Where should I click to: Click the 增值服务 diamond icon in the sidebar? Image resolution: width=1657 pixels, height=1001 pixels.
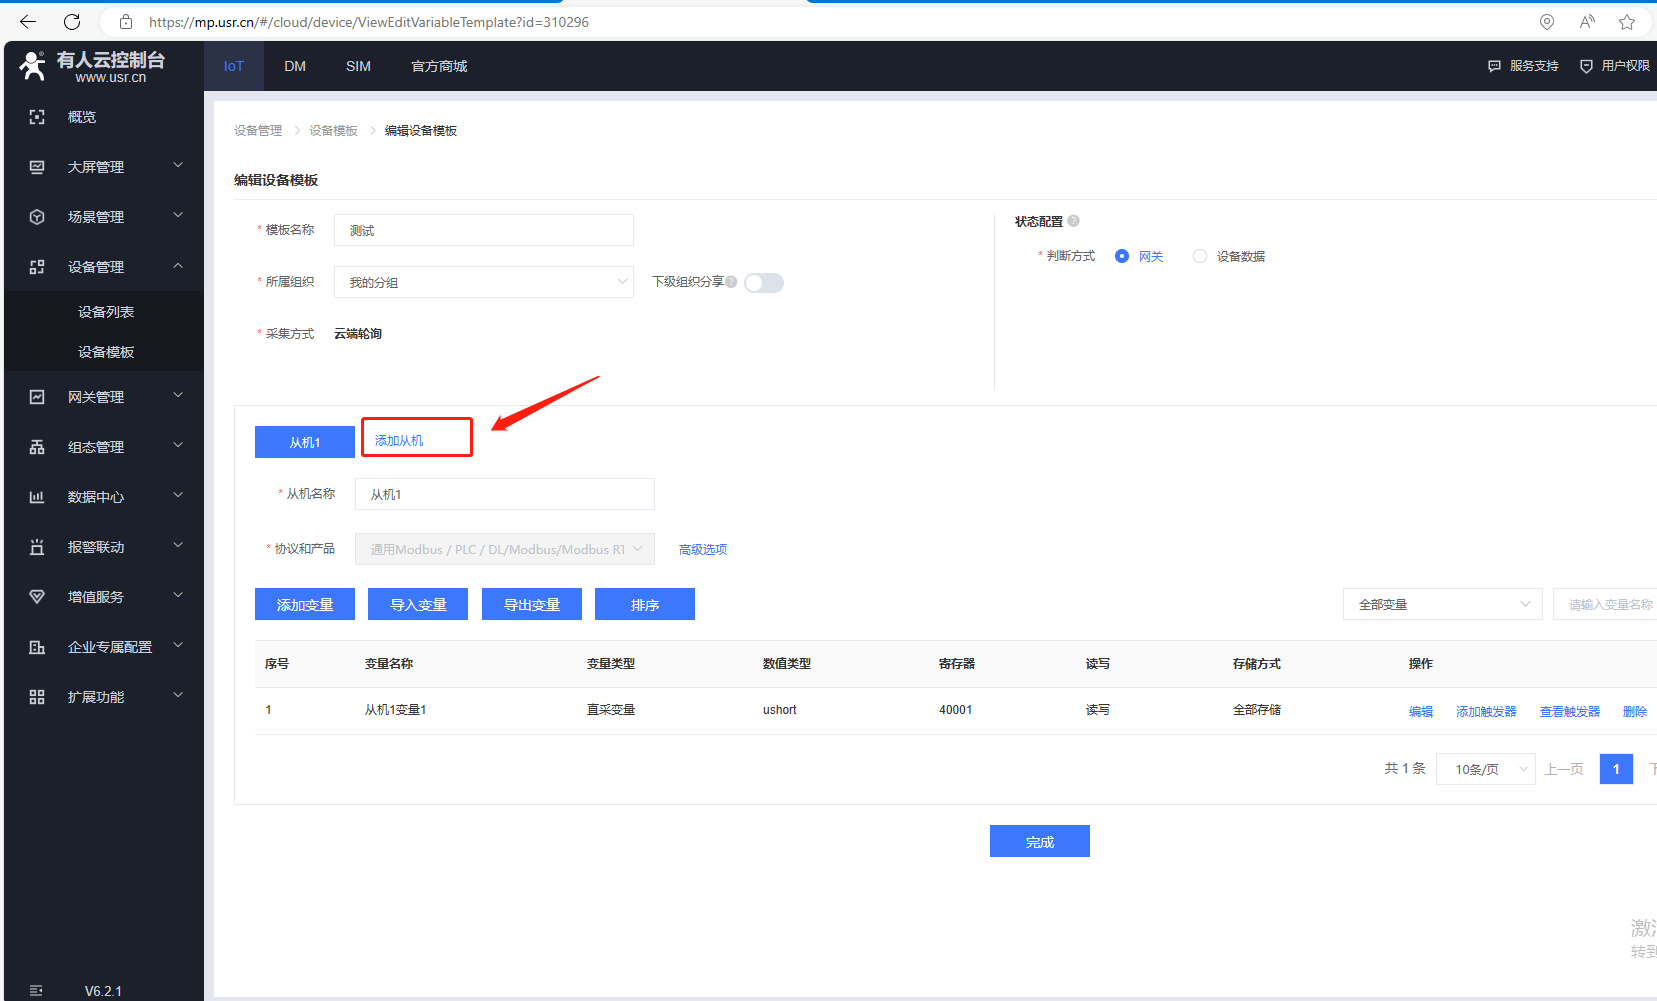pos(37,597)
